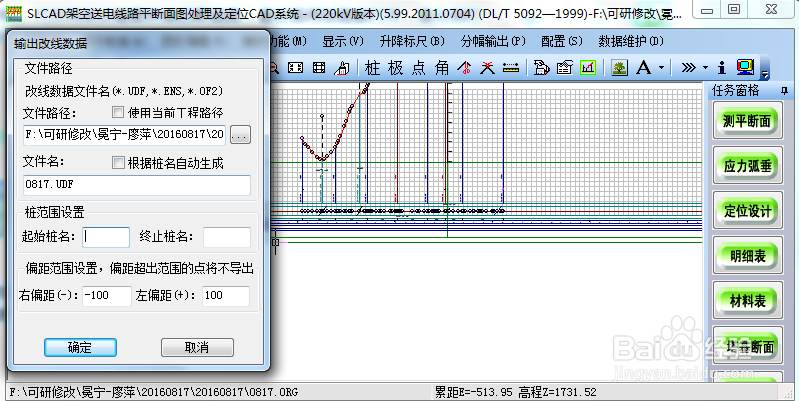
Task: Click the red scissors cut icon
Action: coord(464,67)
